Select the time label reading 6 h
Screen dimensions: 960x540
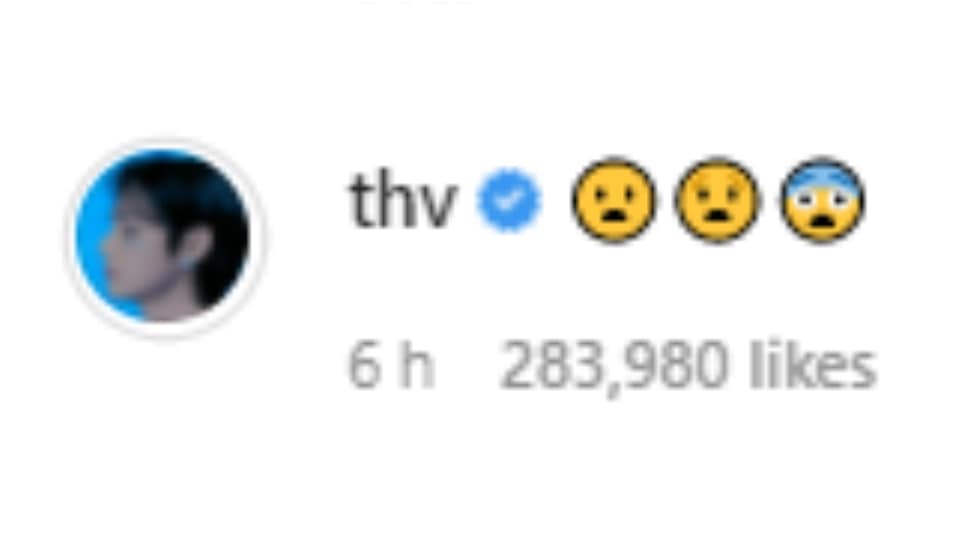point(391,367)
